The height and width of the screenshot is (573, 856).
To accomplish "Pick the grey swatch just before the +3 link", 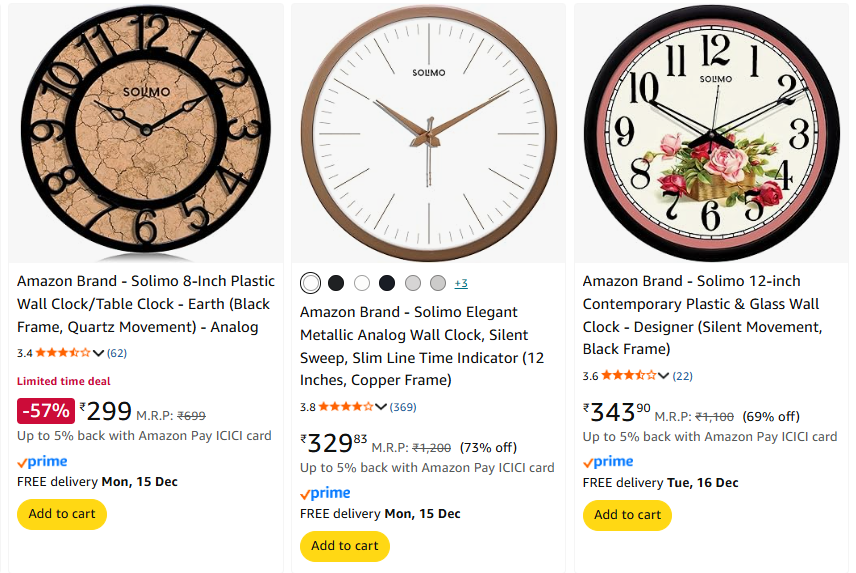I will (438, 283).
